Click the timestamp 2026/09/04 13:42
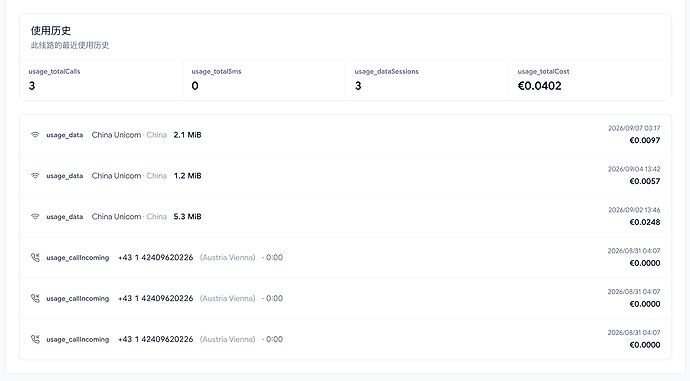The image size is (690, 381). 634,169
